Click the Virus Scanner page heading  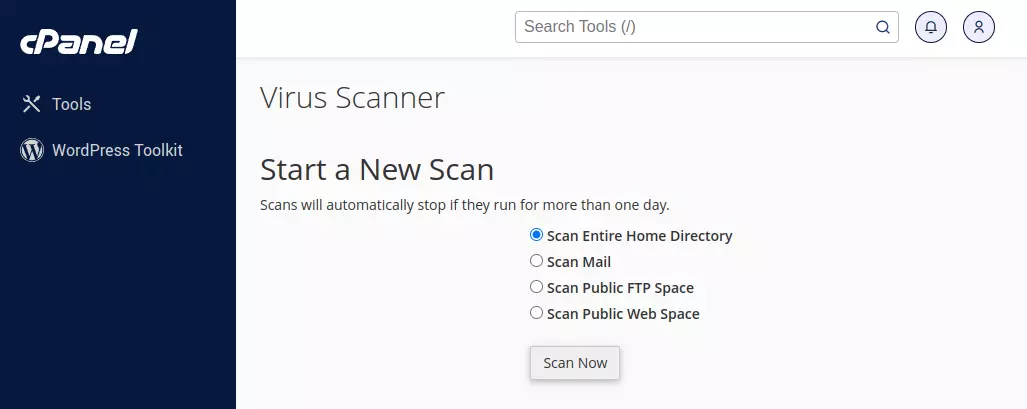click(352, 98)
